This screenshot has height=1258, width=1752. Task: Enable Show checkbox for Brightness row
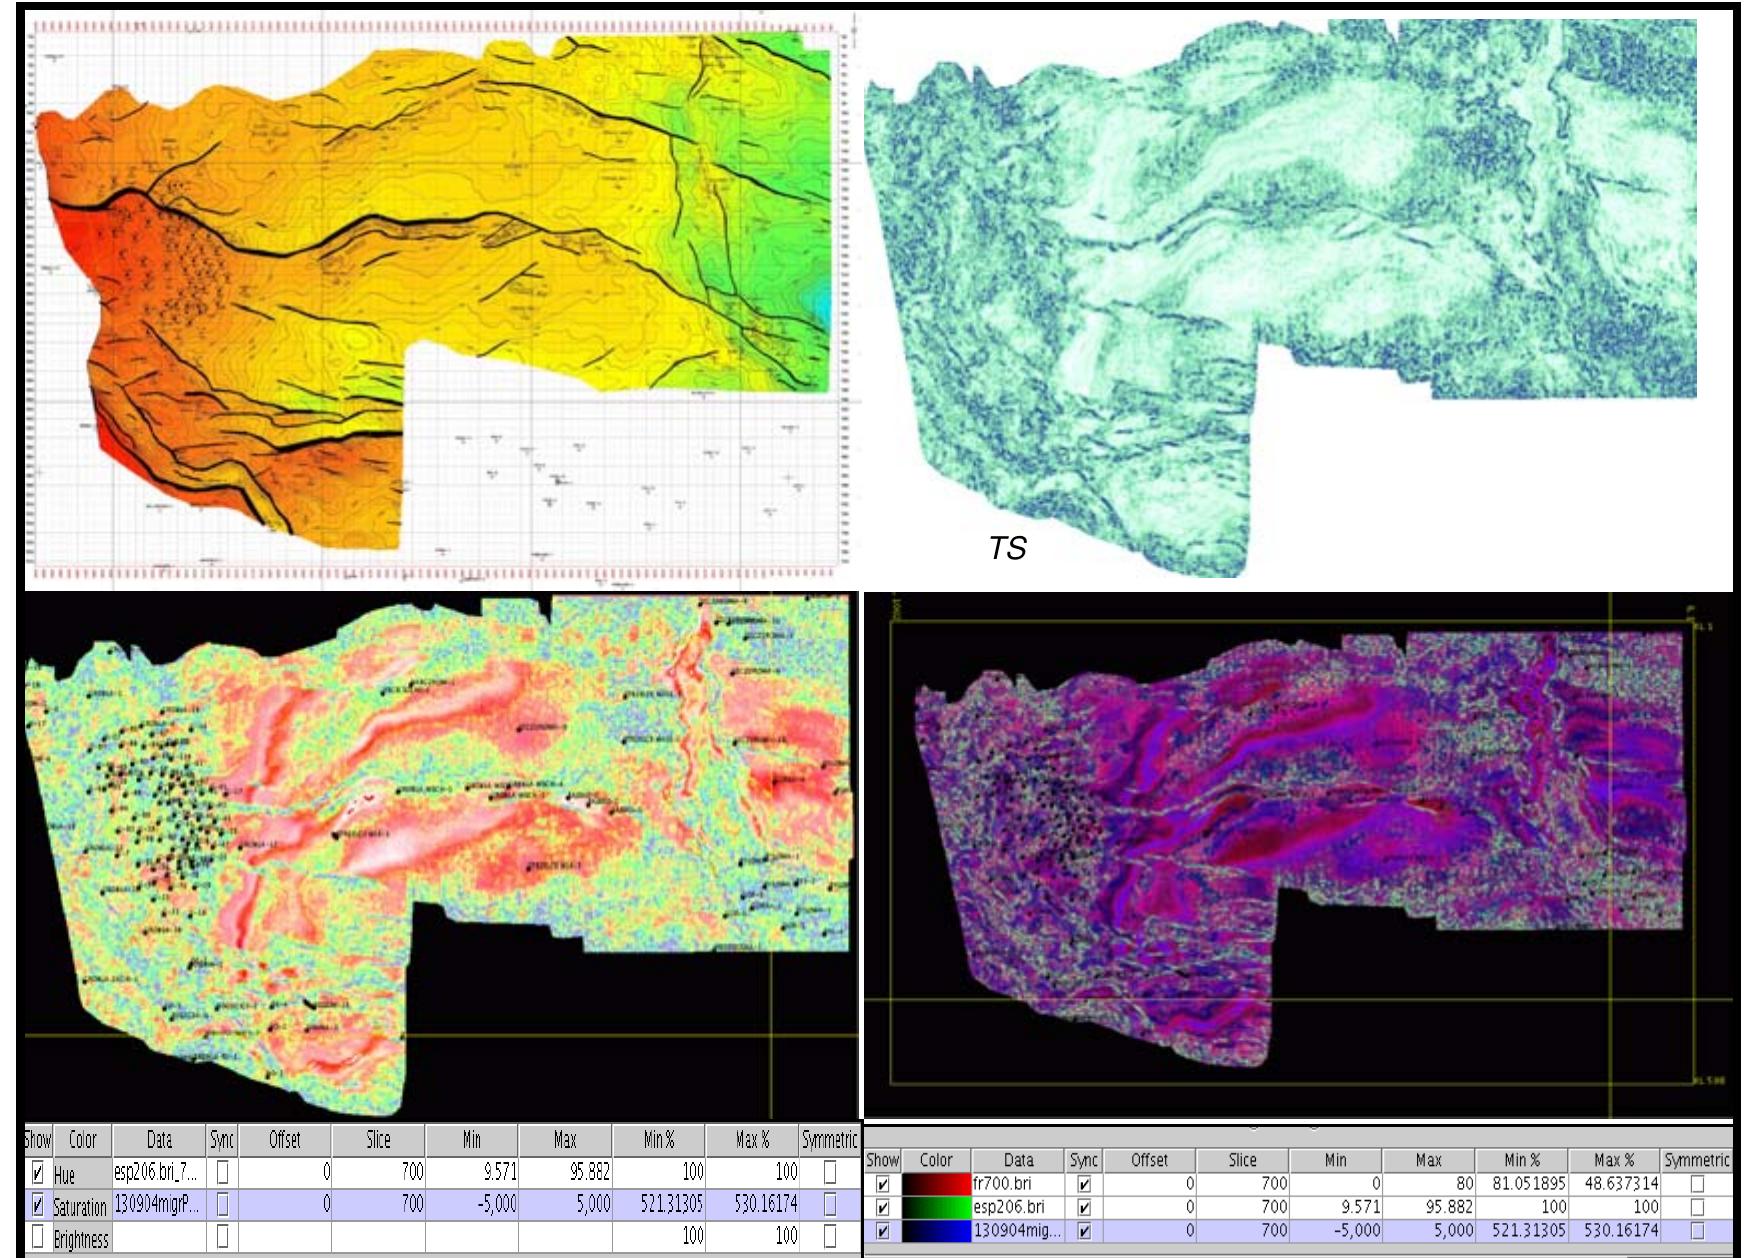38,1237
